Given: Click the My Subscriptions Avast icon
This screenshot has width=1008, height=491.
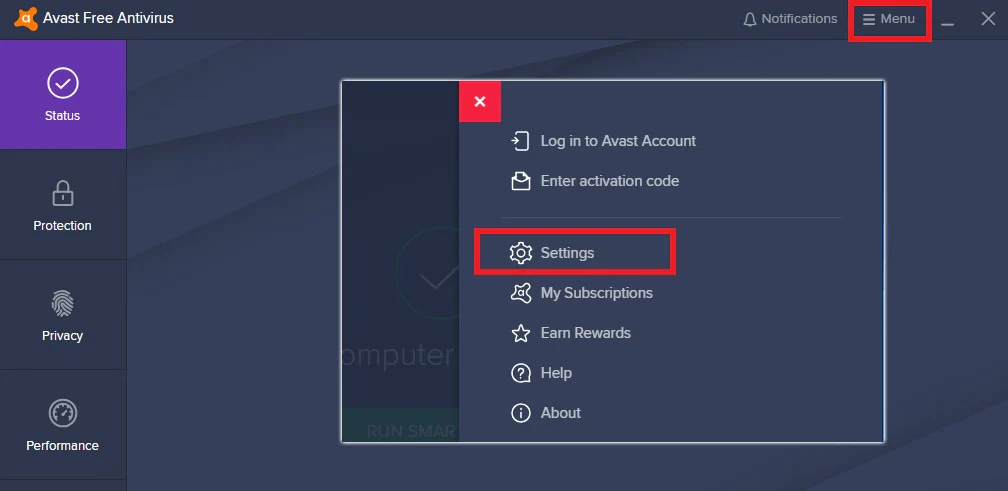Looking at the screenshot, I should 521,293.
